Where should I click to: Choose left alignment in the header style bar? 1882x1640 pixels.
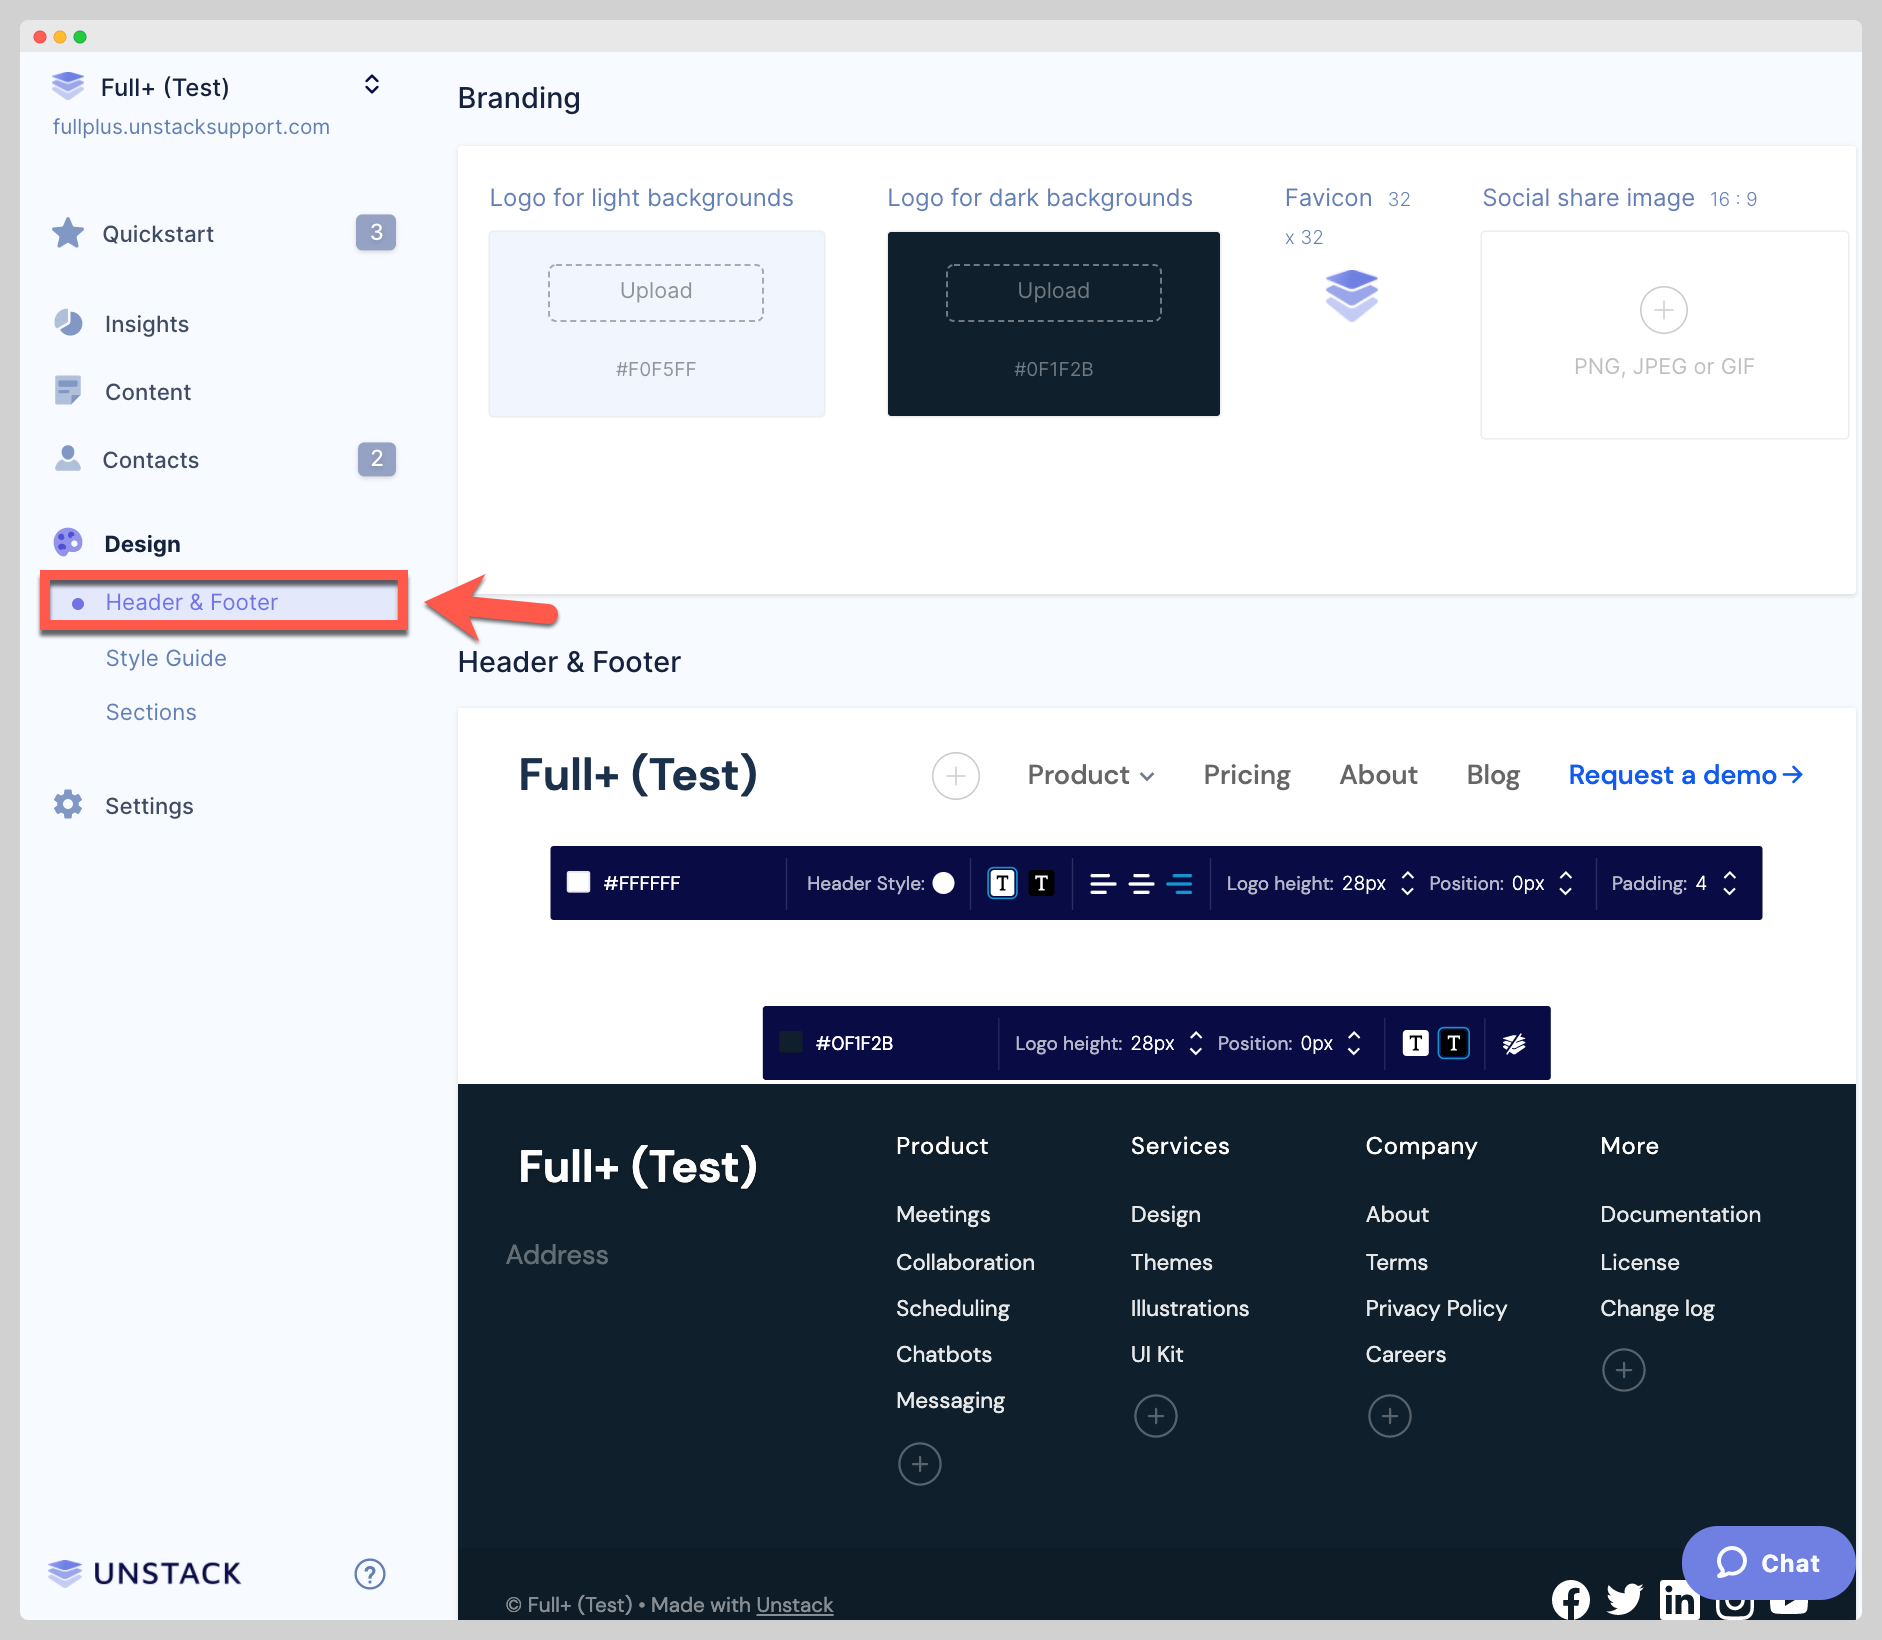[1104, 883]
